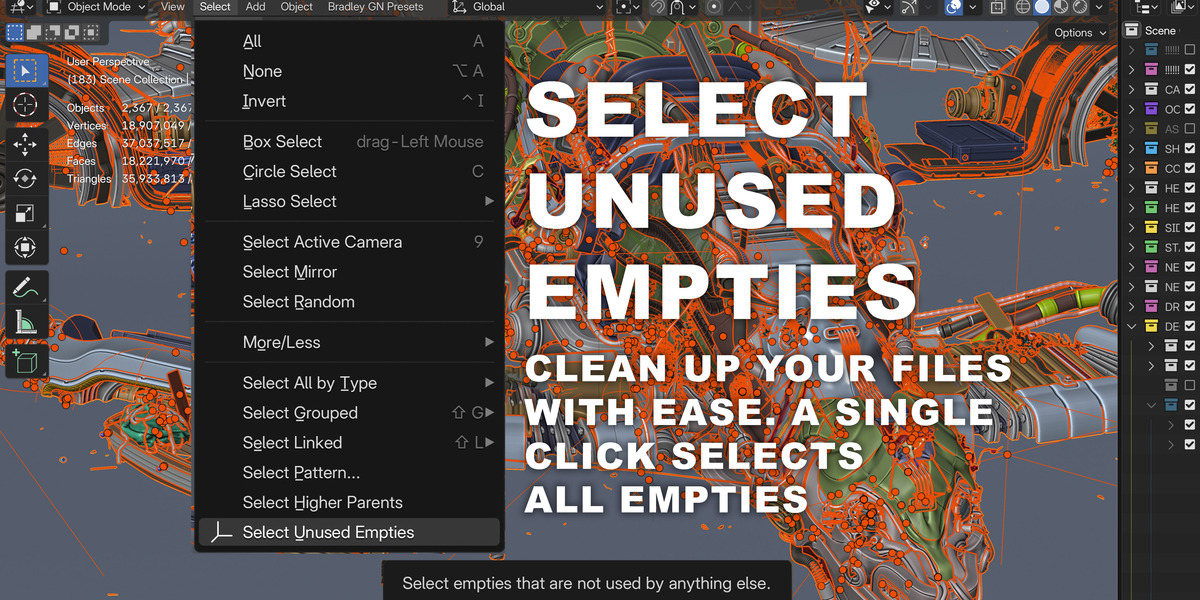Screen dimensions: 1200x600
Task: Untick the CA collection checkbox
Action: (1190, 90)
